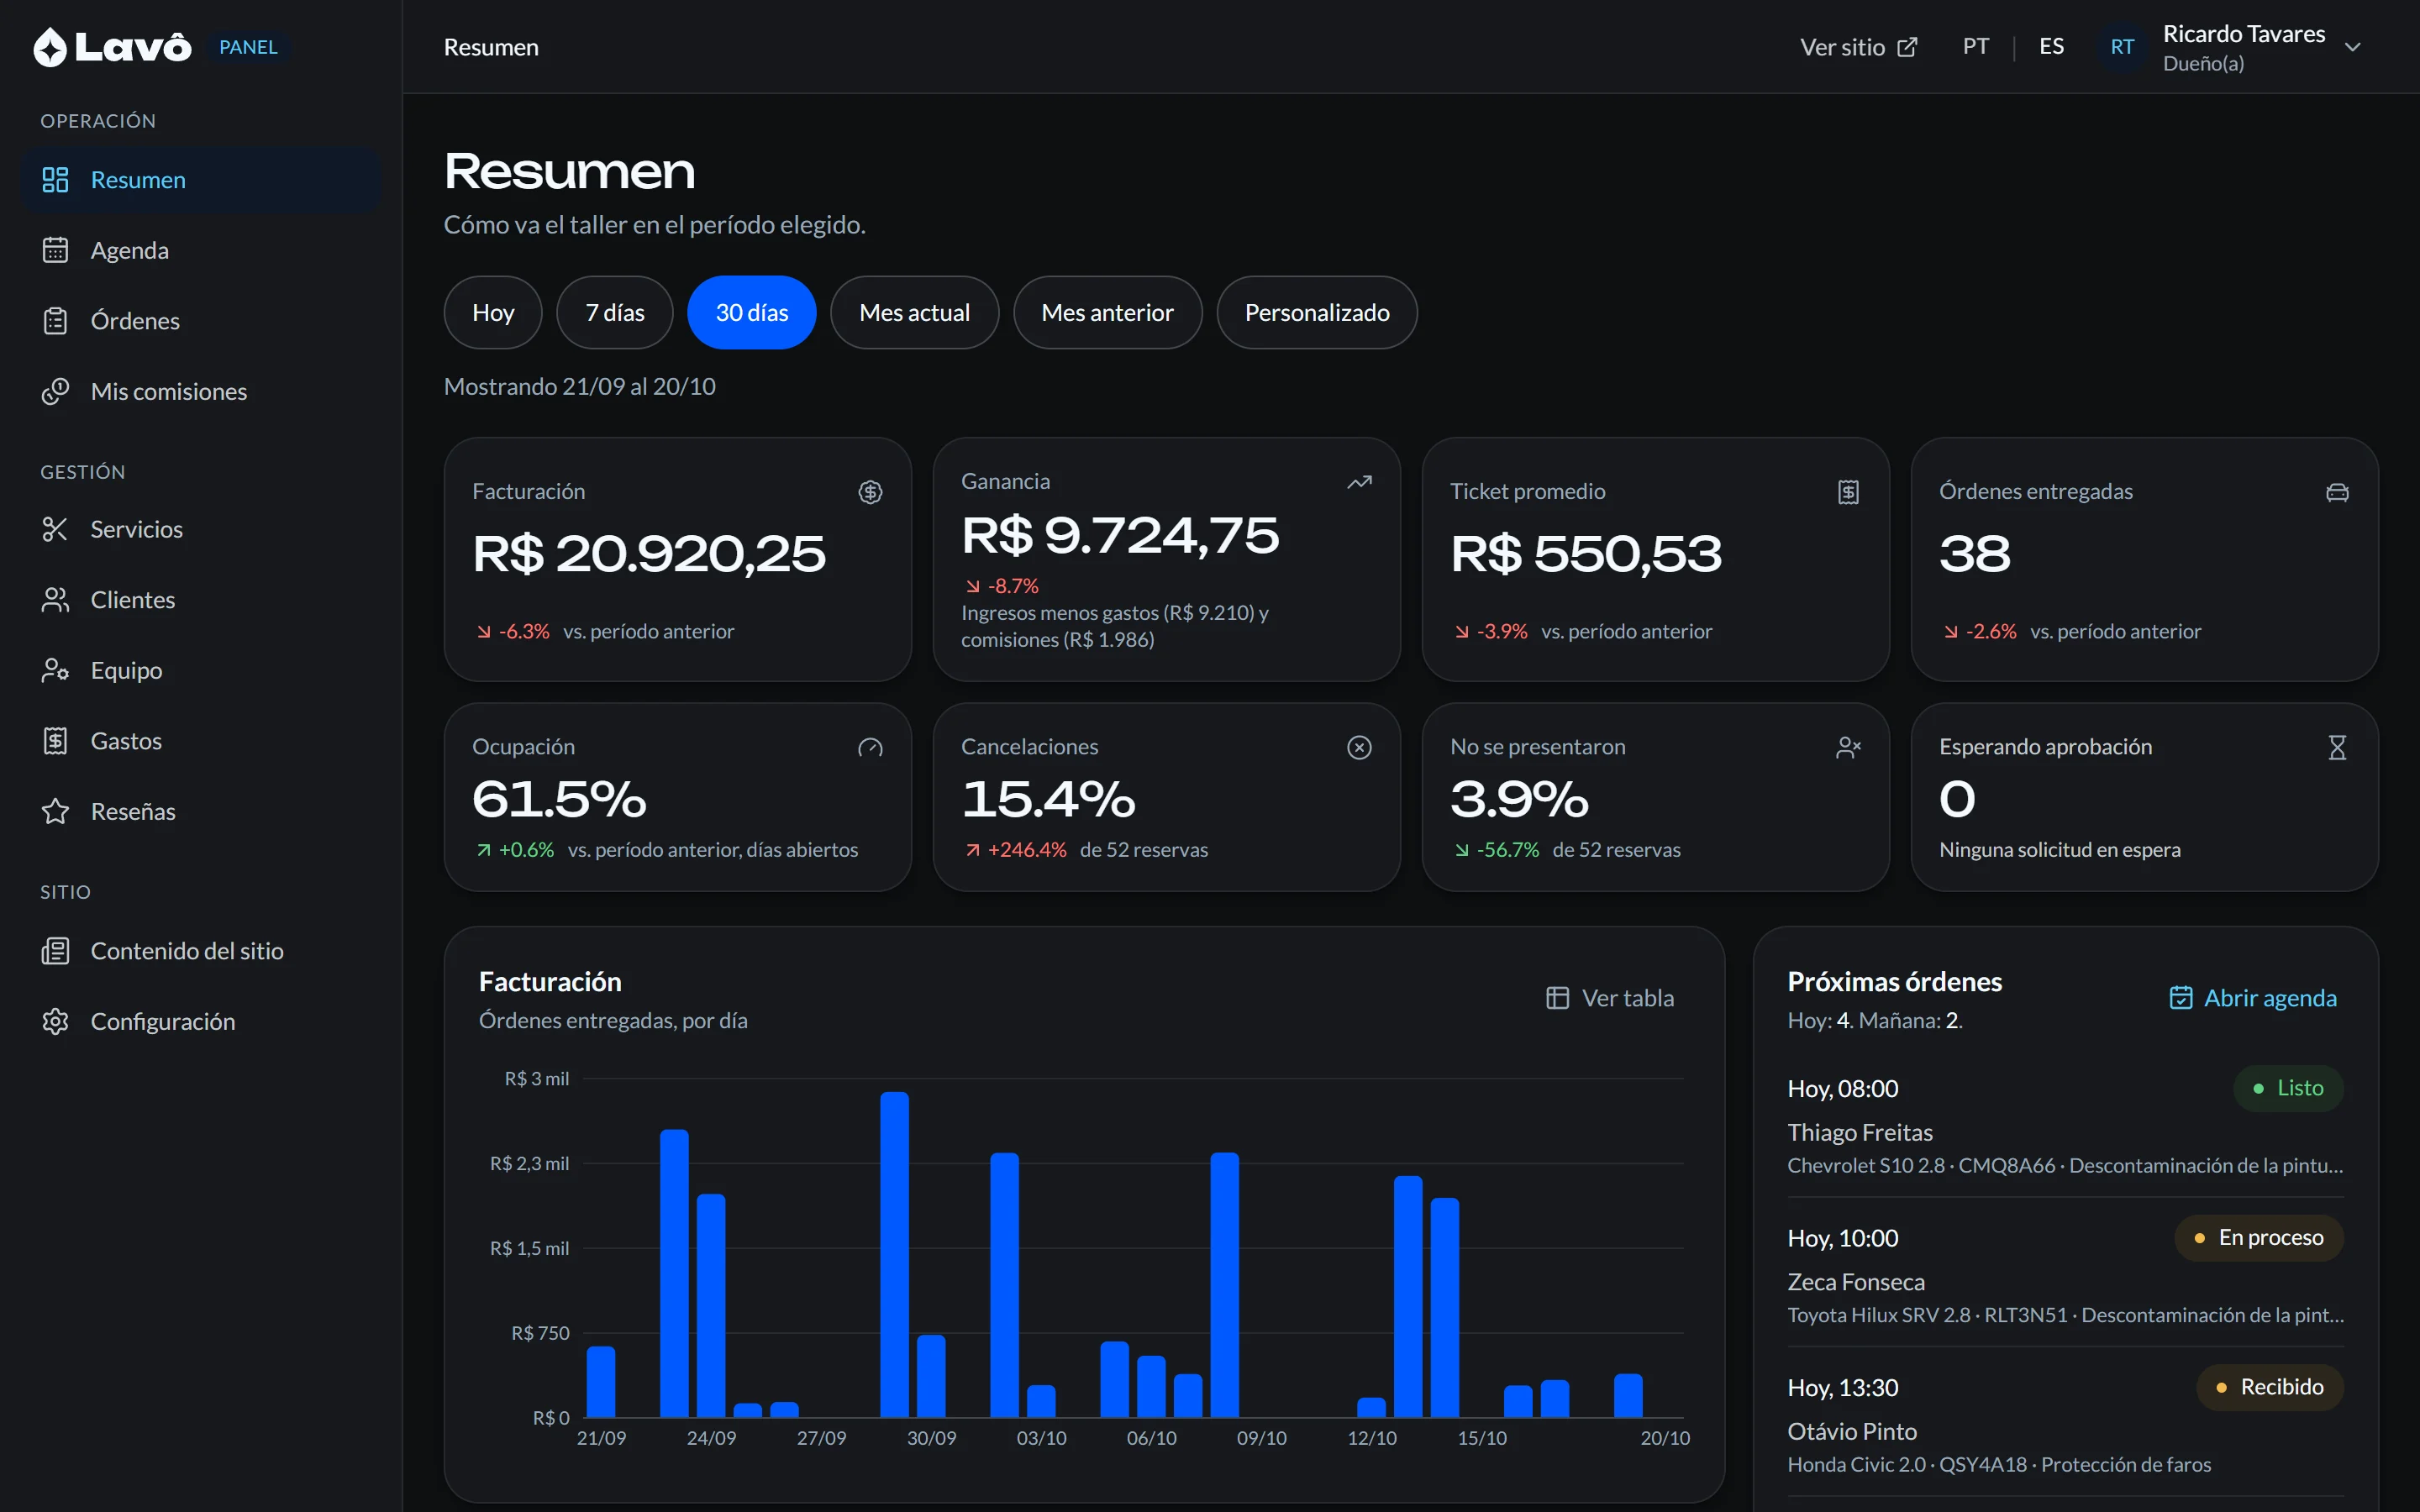Click Ver tabla on Facturación chart
Image resolution: width=2420 pixels, height=1512 pixels.
click(1610, 998)
